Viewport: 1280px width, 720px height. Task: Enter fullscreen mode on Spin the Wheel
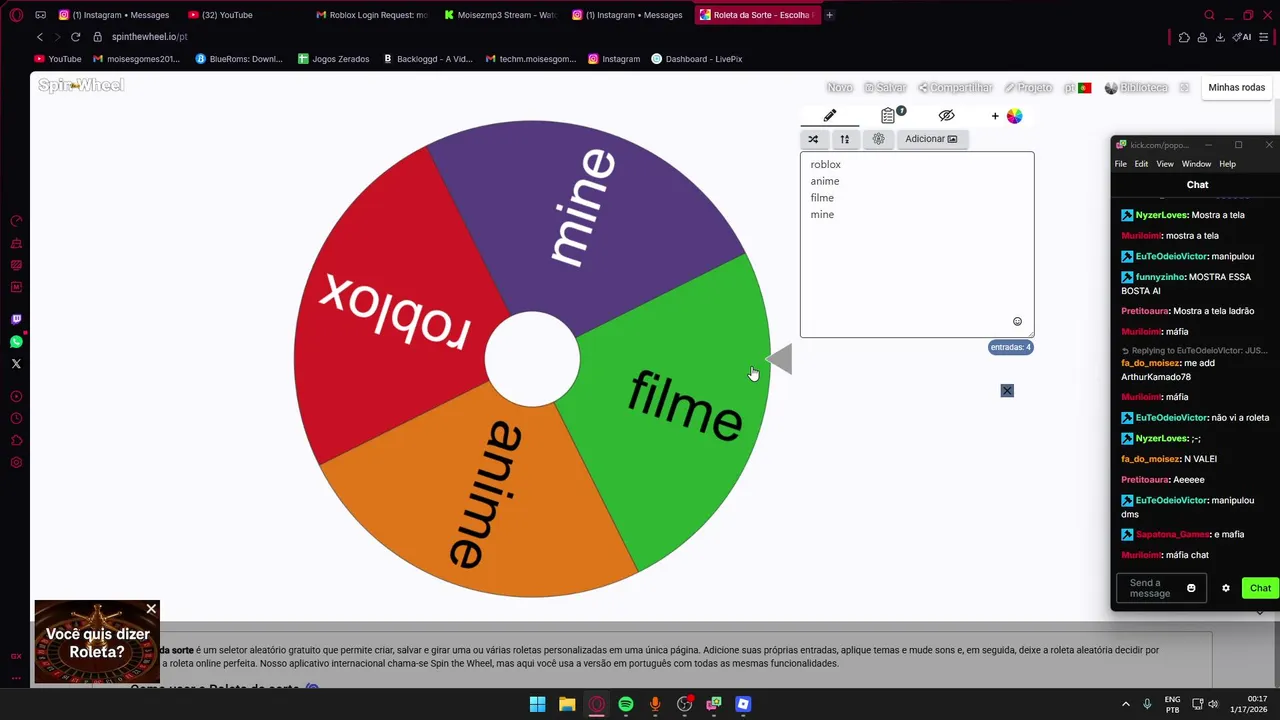pos(1184,88)
